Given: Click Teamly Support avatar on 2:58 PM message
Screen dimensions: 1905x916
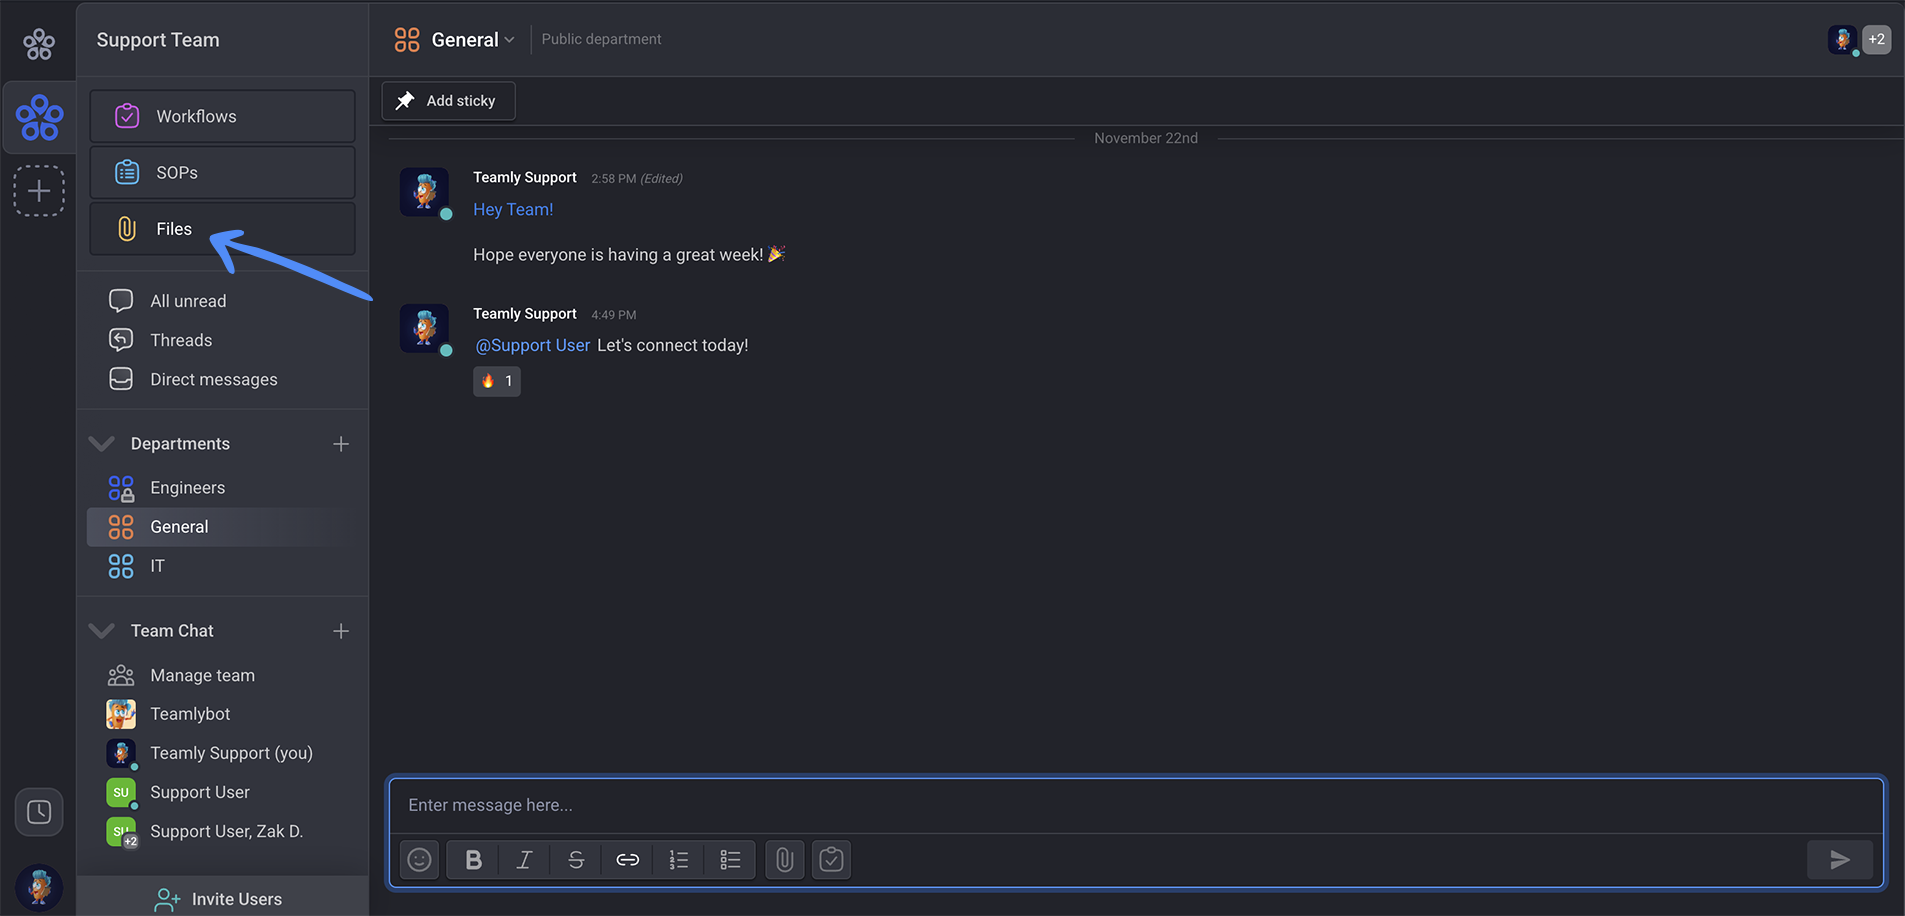Looking at the screenshot, I should tap(425, 193).
